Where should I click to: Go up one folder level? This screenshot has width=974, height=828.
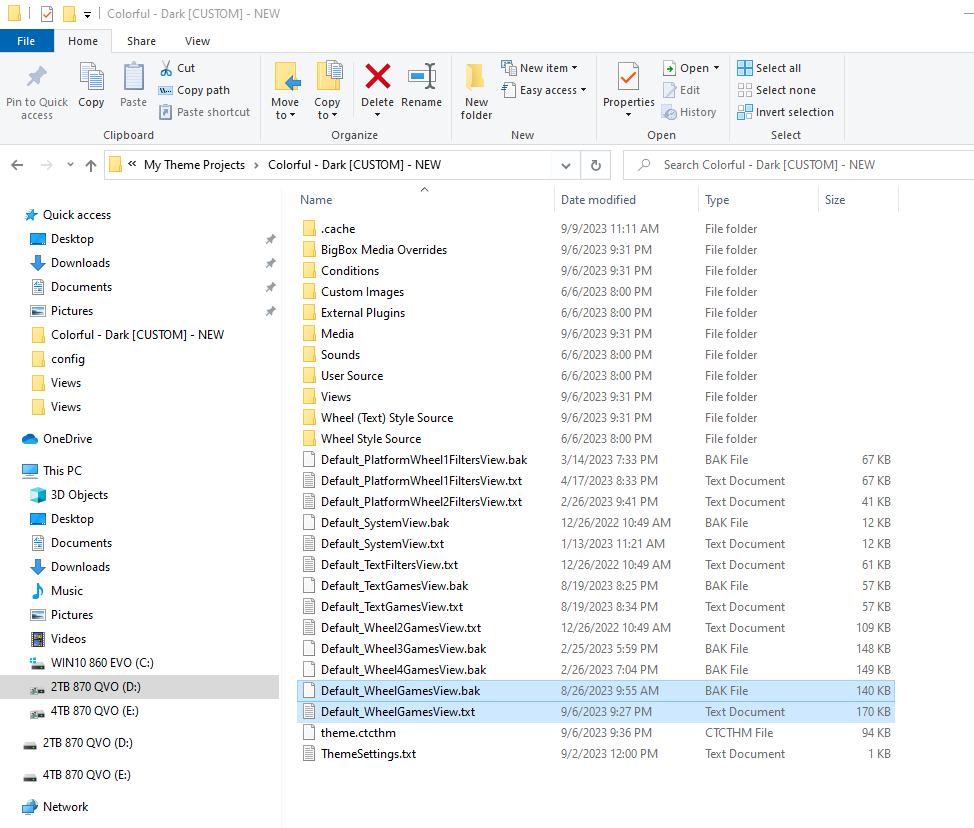pos(91,165)
